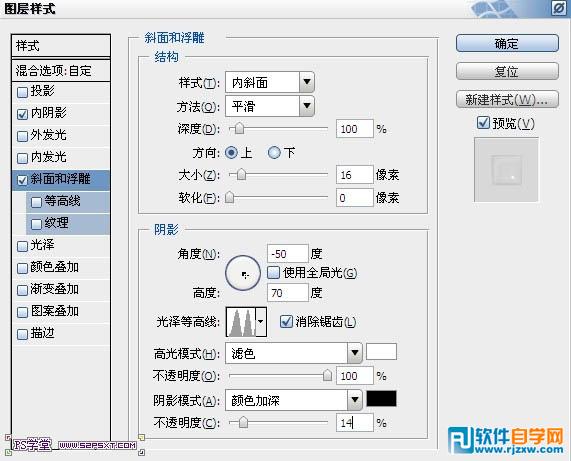Enable the 投影 drop shadow checkbox
This screenshot has height=461, width=571.
click(23, 92)
